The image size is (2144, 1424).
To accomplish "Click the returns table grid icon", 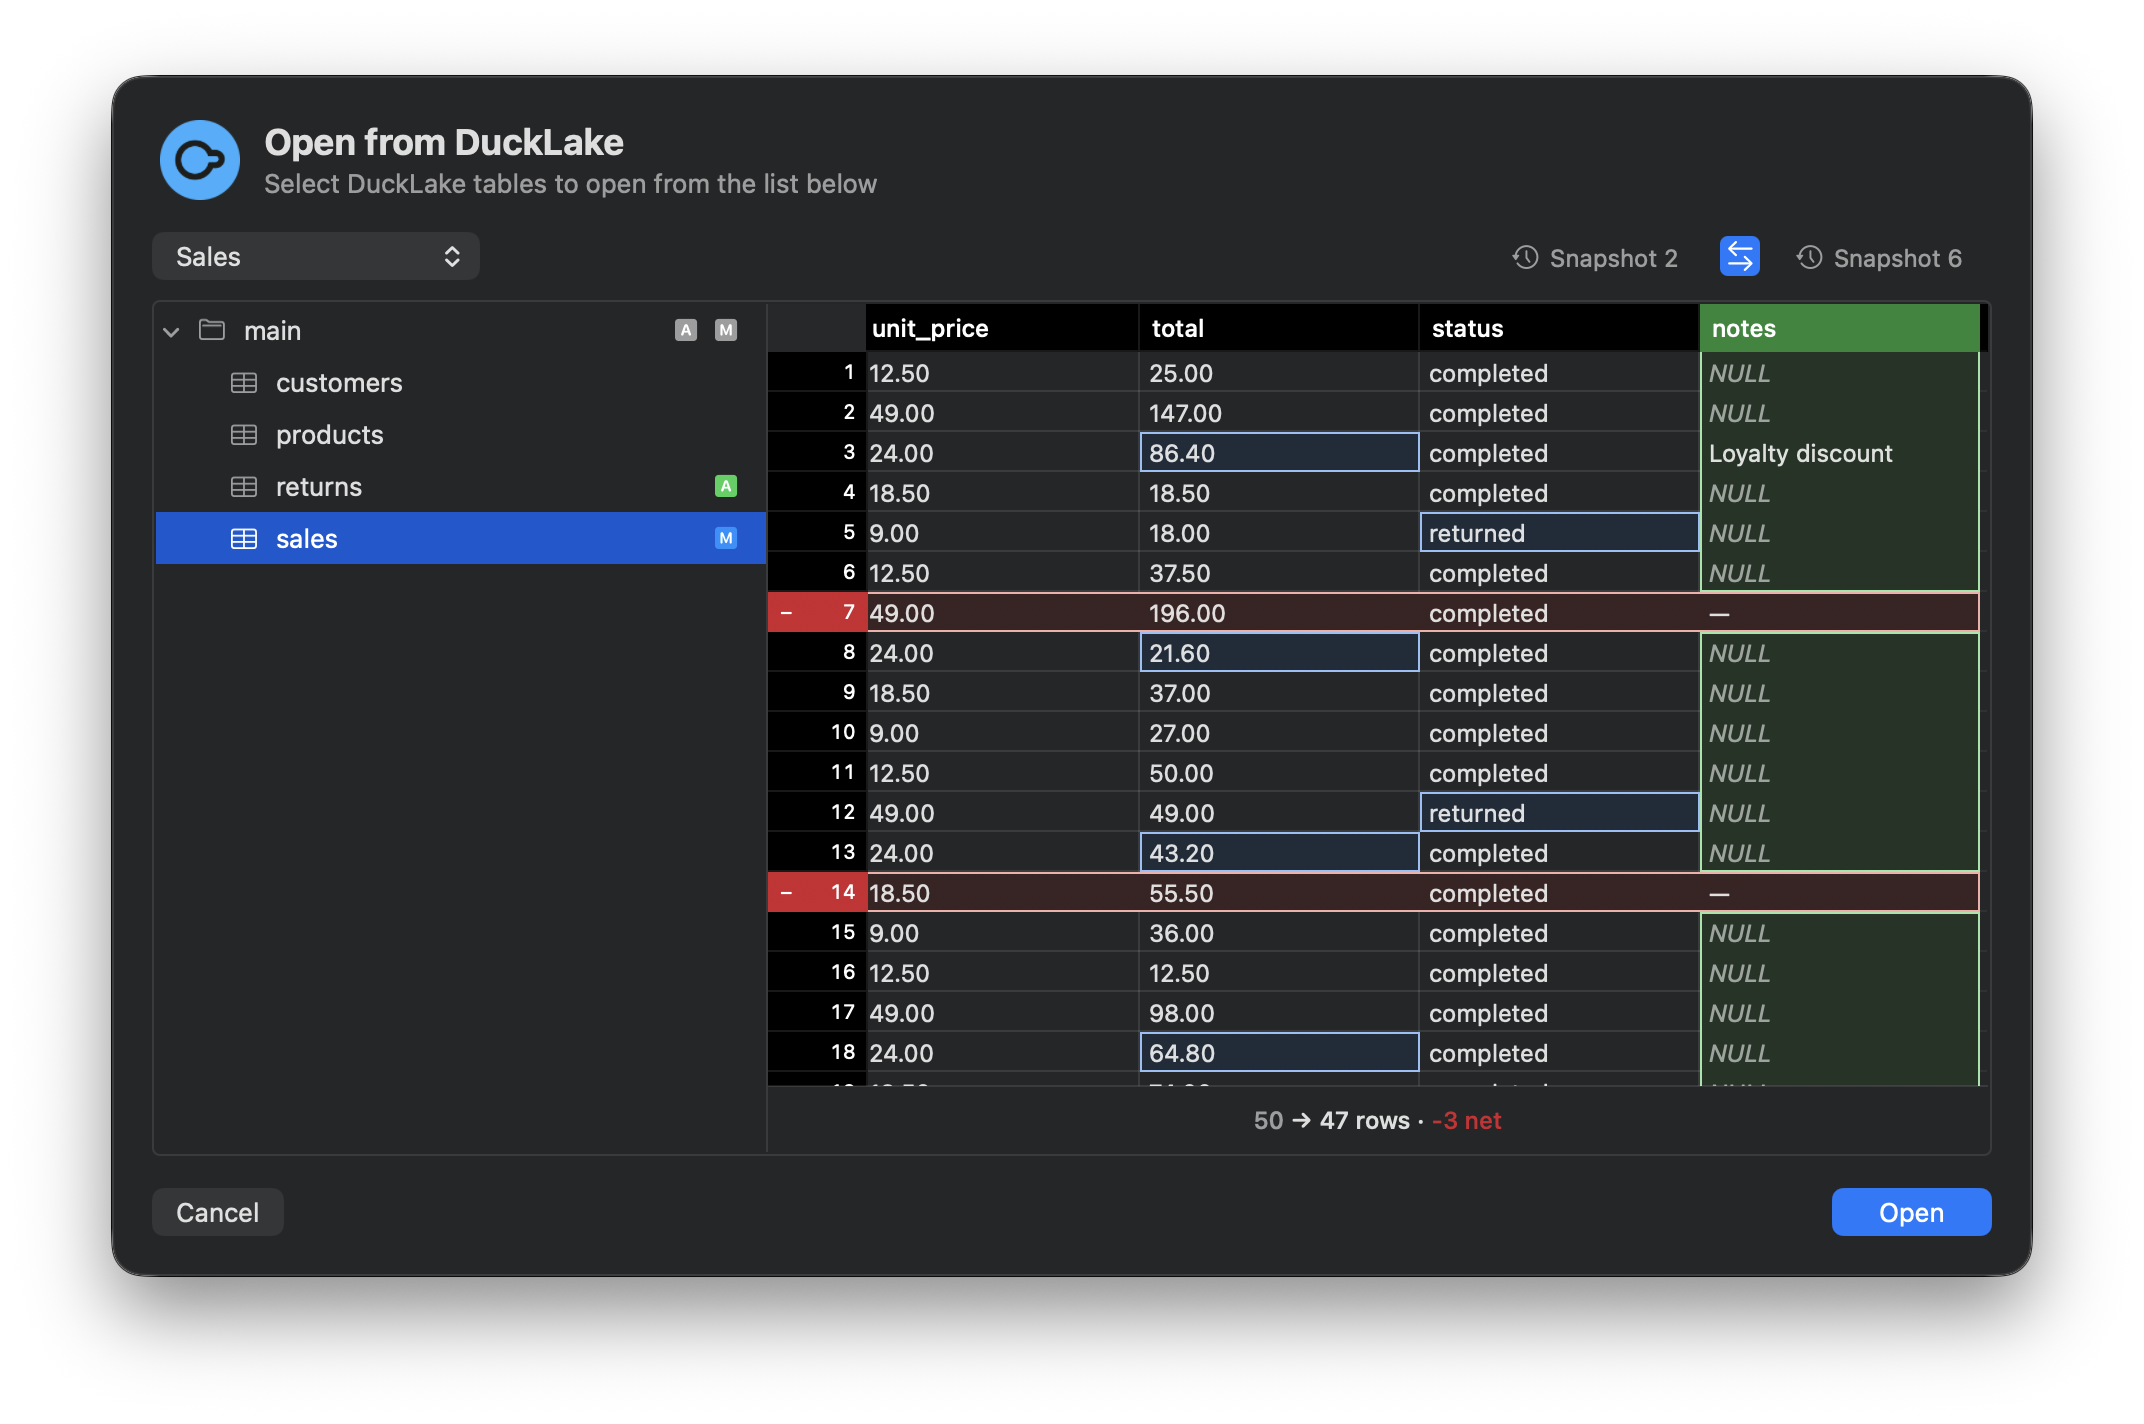I will click(244, 487).
